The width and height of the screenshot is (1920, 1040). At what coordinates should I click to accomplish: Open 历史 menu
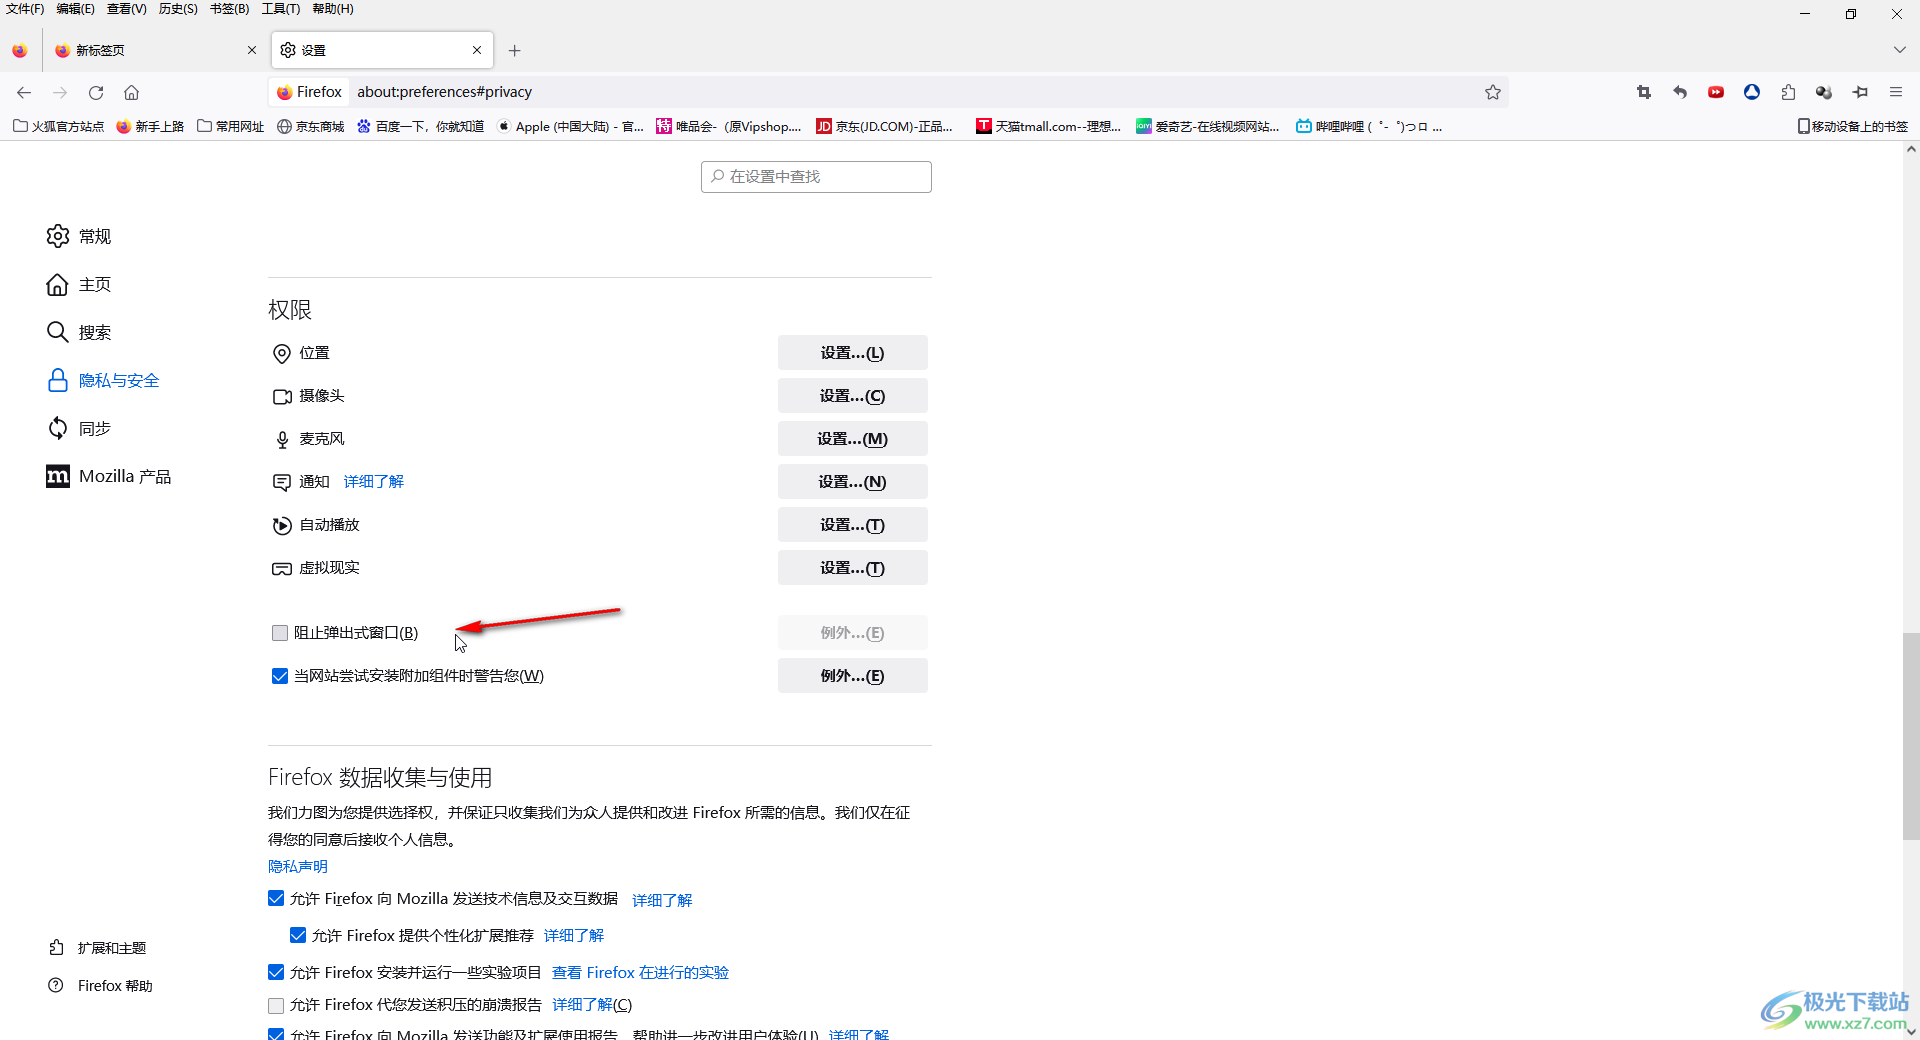(178, 9)
